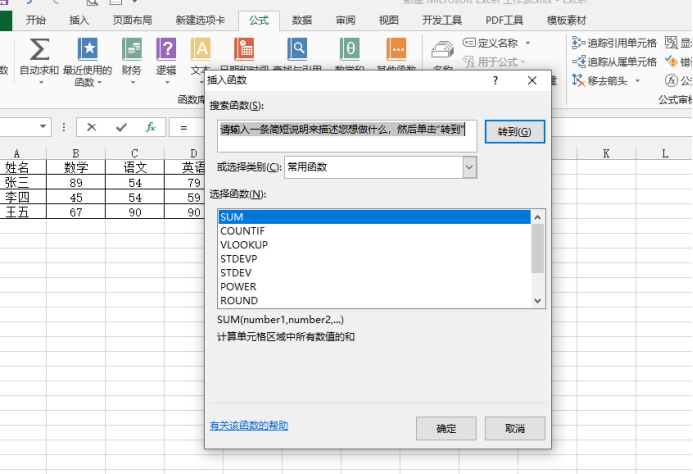
Task: Switch to the PDF工具 tab
Action: (504, 20)
